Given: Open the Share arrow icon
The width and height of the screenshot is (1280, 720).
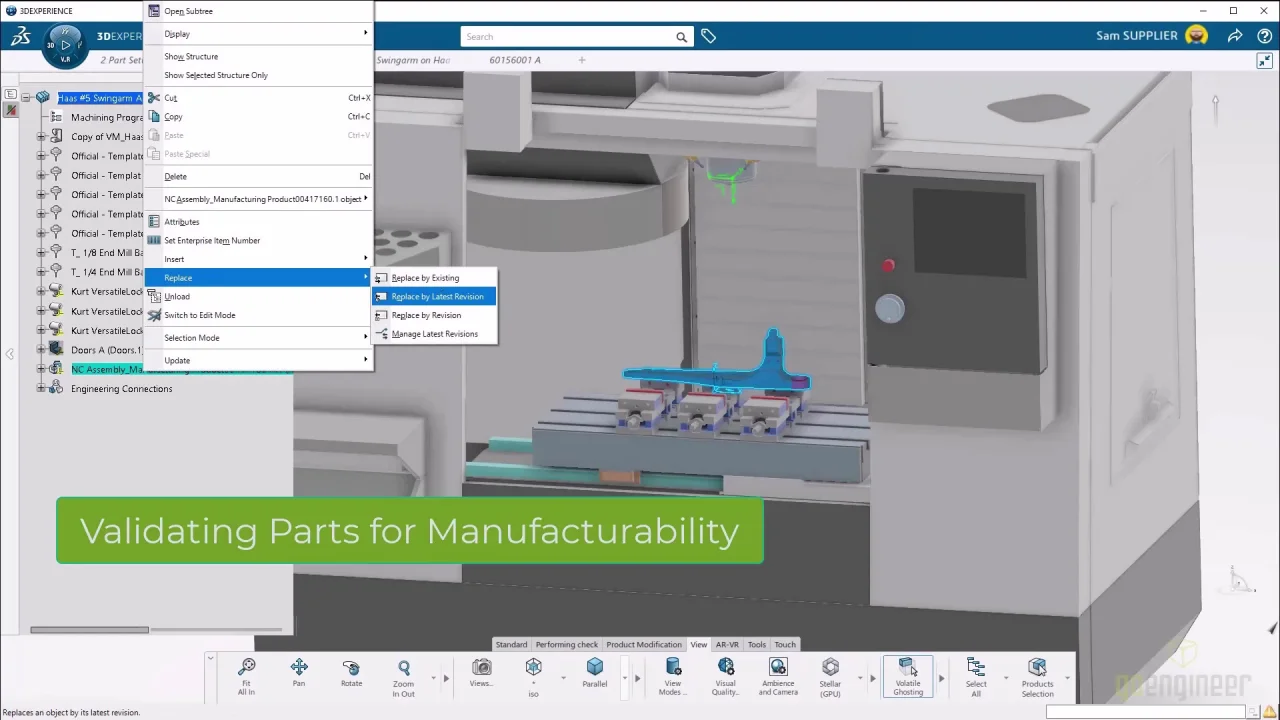Looking at the screenshot, I should click(x=1235, y=36).
